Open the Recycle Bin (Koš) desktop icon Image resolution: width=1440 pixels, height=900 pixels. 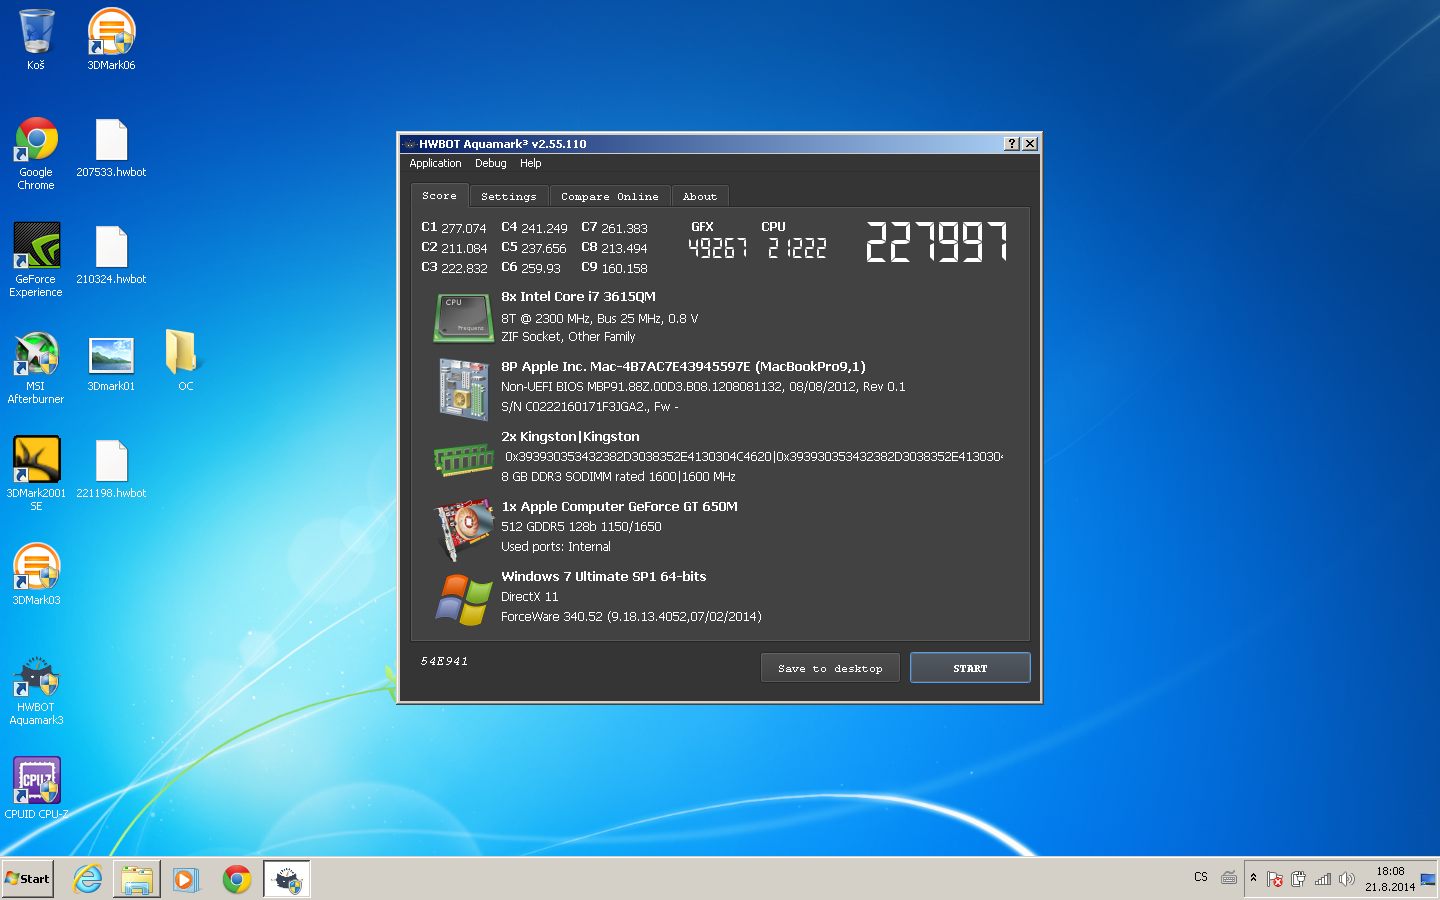36,40
